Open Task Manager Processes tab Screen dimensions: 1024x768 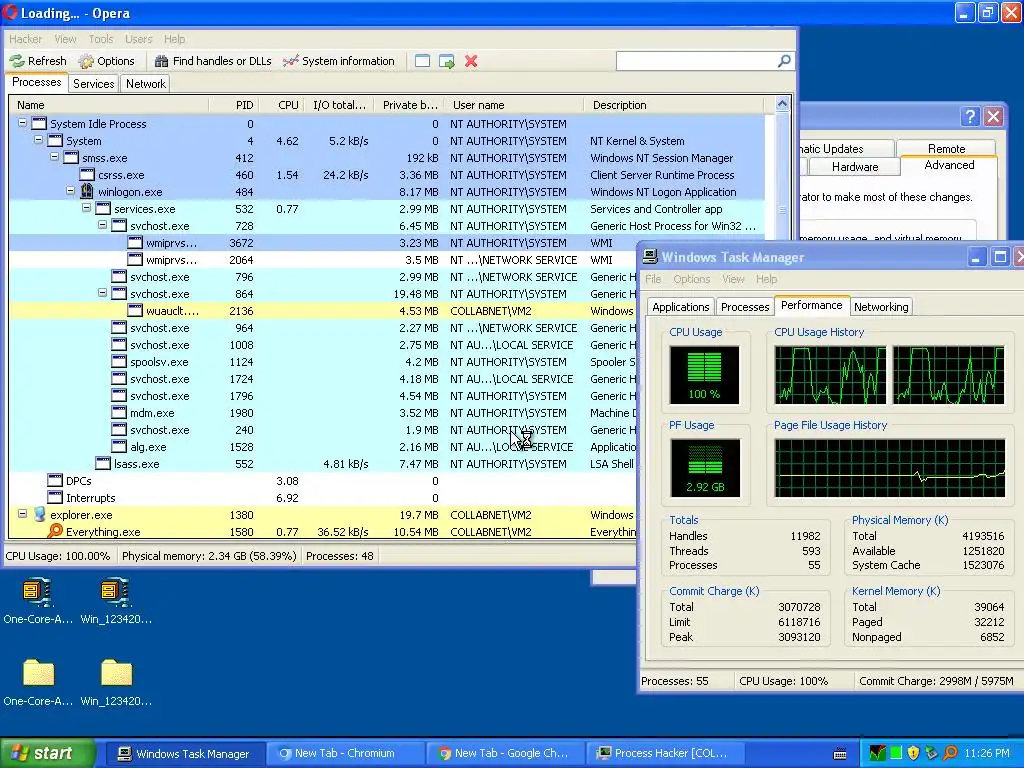point(744,307)
